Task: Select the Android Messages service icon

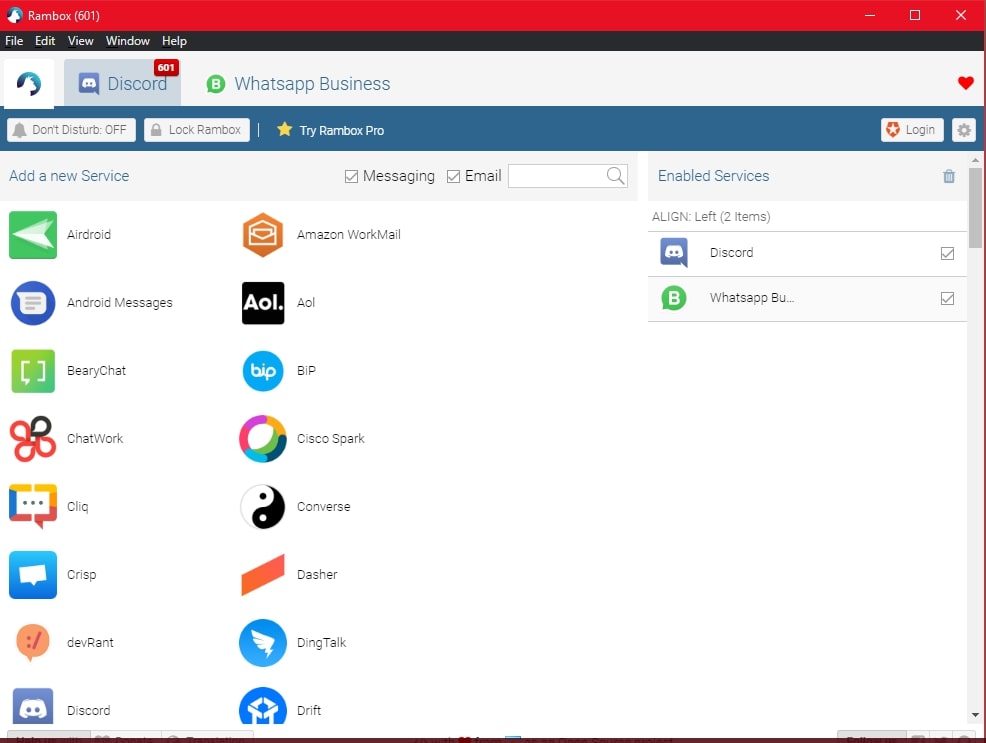Action: 33,302
